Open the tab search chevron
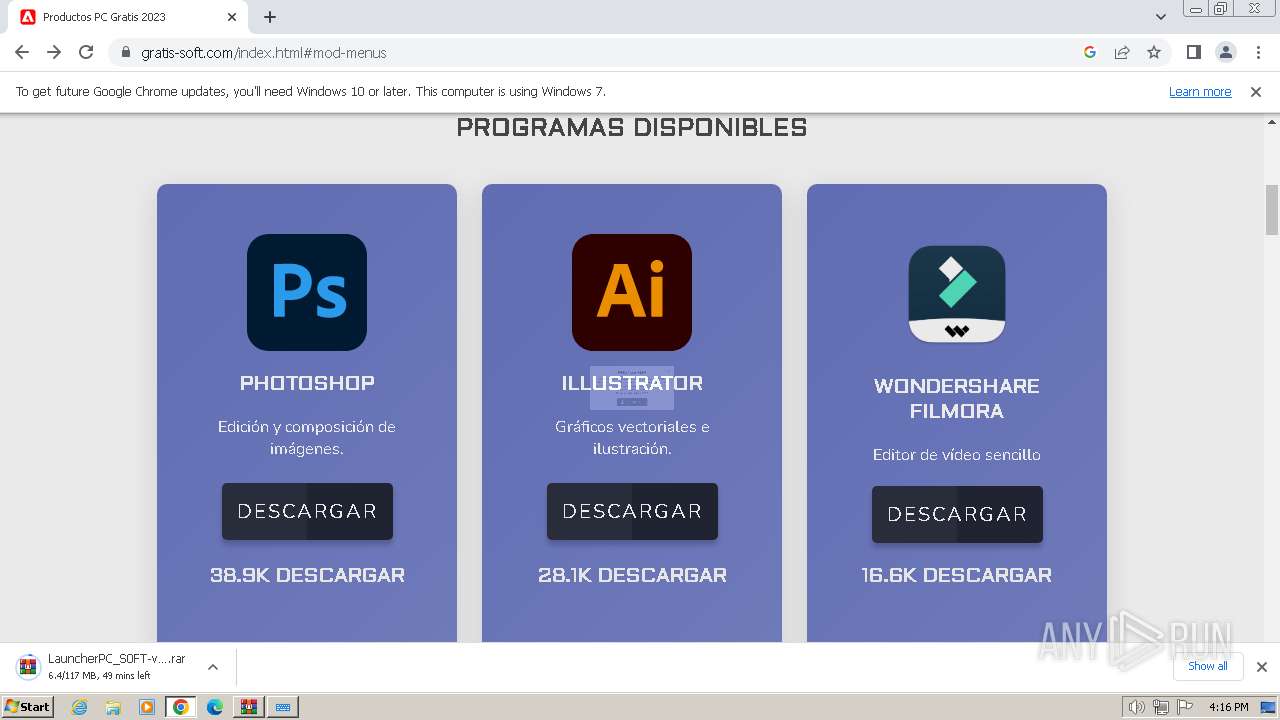Image resolution: width=1280 pixels, height=720 pixels. click(1161, 17)
